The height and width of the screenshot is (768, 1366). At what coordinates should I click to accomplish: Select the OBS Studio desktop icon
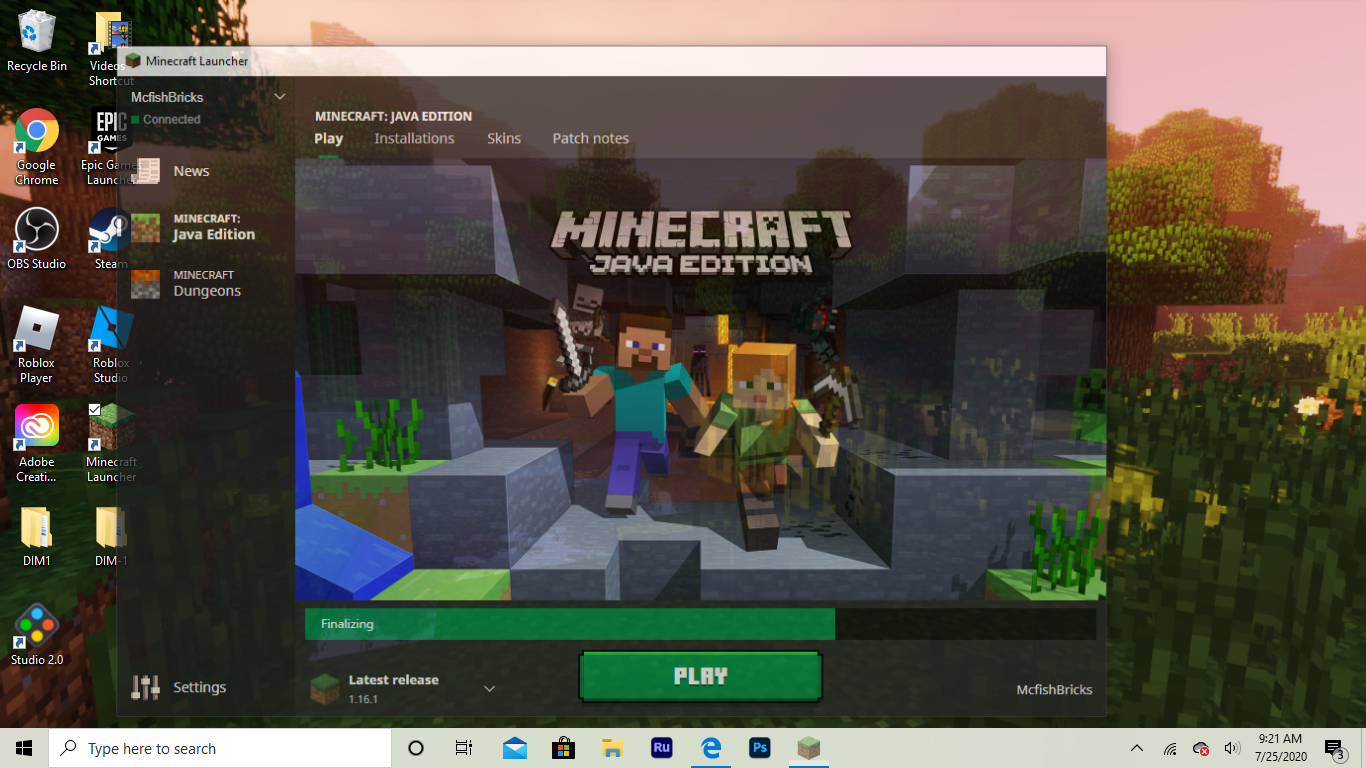coord(37,239)
